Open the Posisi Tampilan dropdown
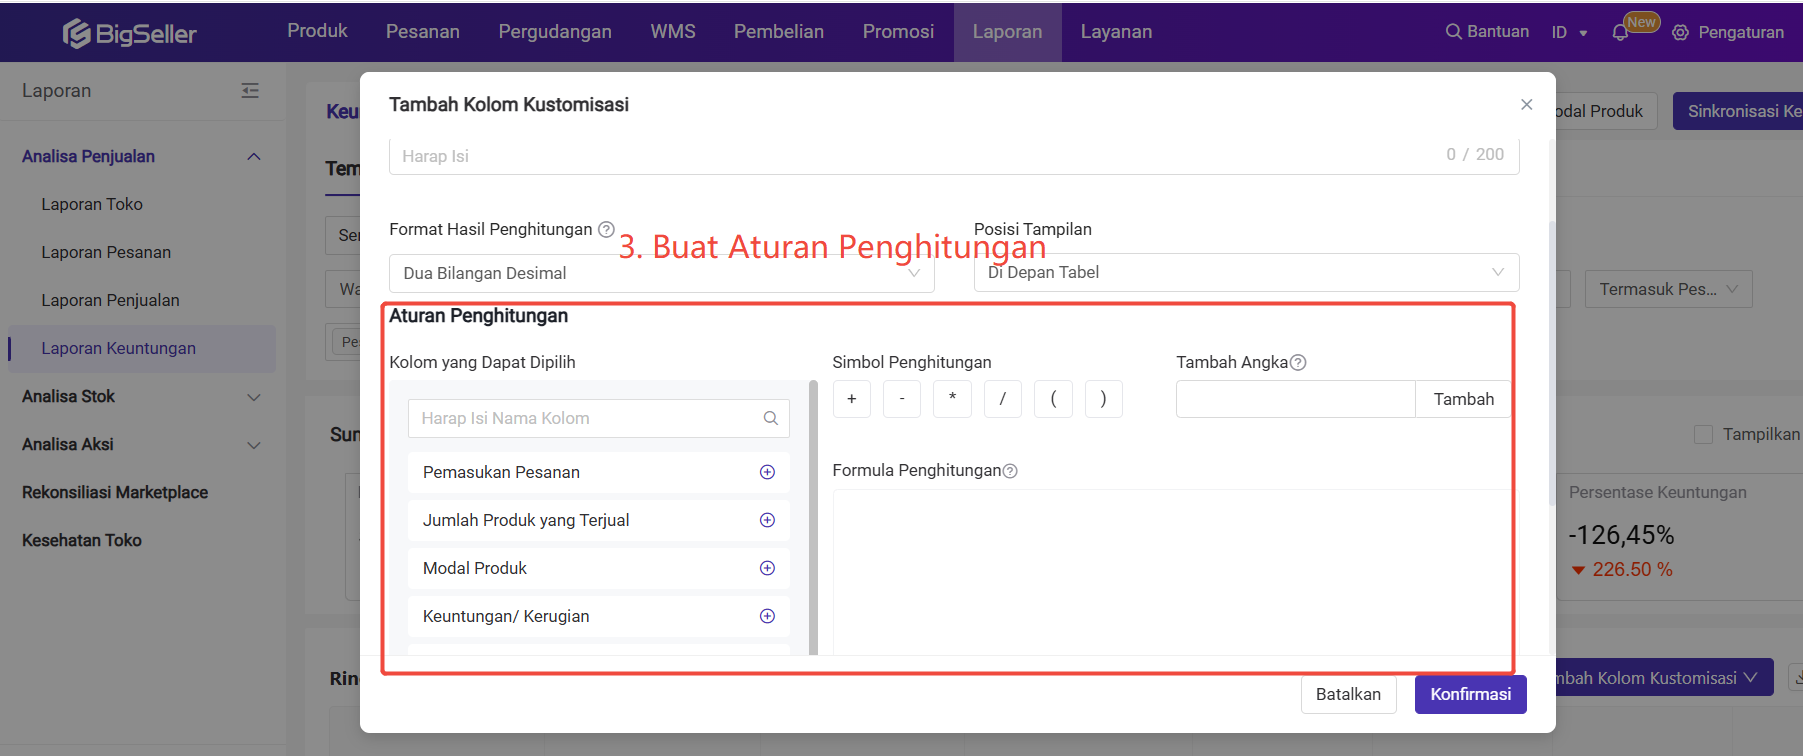Viewport: 1803px width, 756px height. tap(1246, 272)
